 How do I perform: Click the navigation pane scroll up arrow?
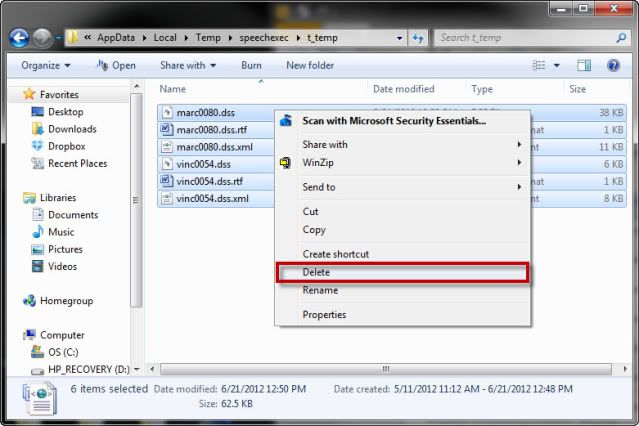tap(137, 86)
